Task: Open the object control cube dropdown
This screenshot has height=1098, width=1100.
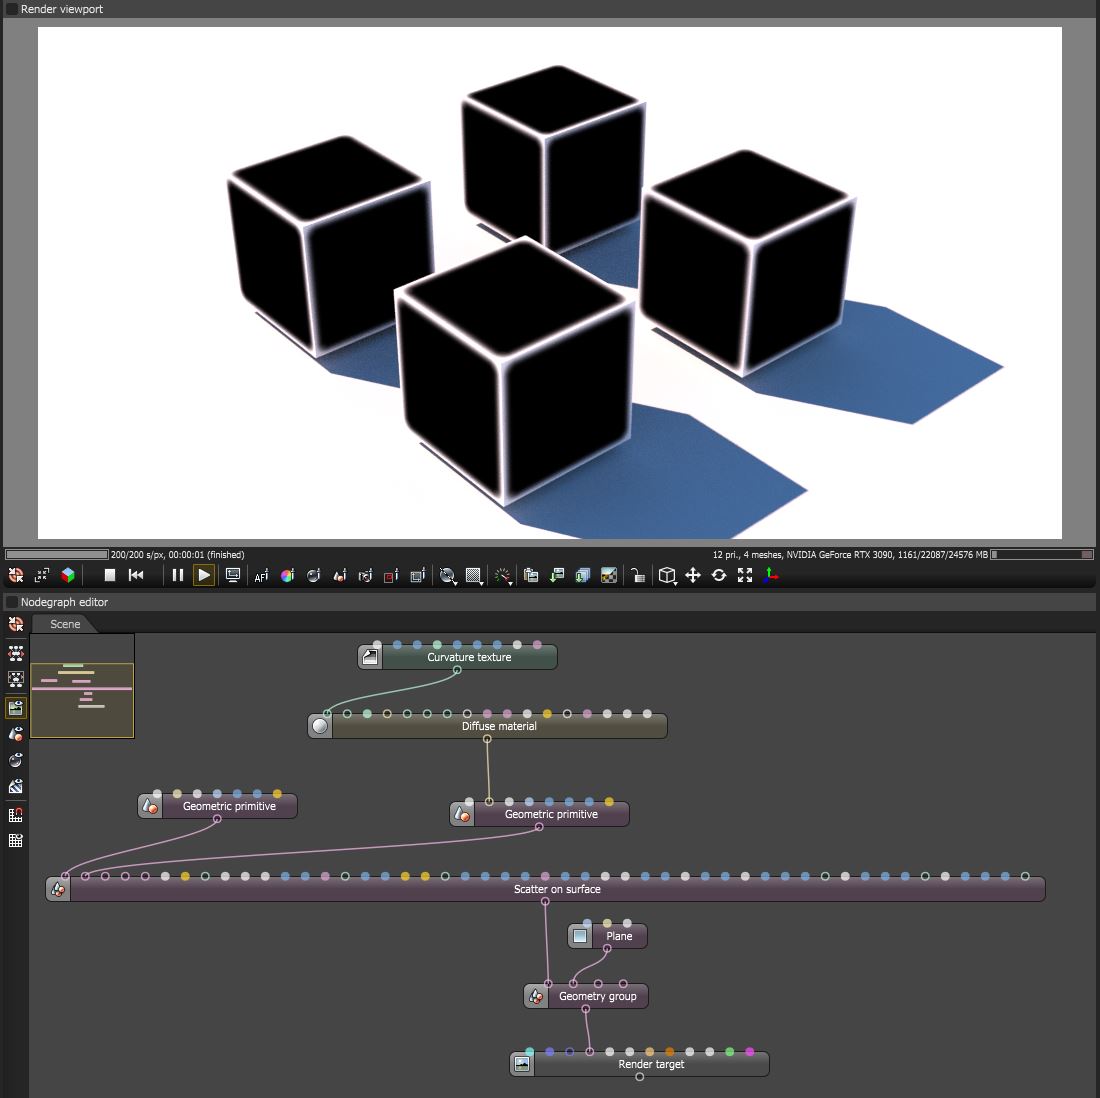Action: pyautogui.click(x=667, y=576)
